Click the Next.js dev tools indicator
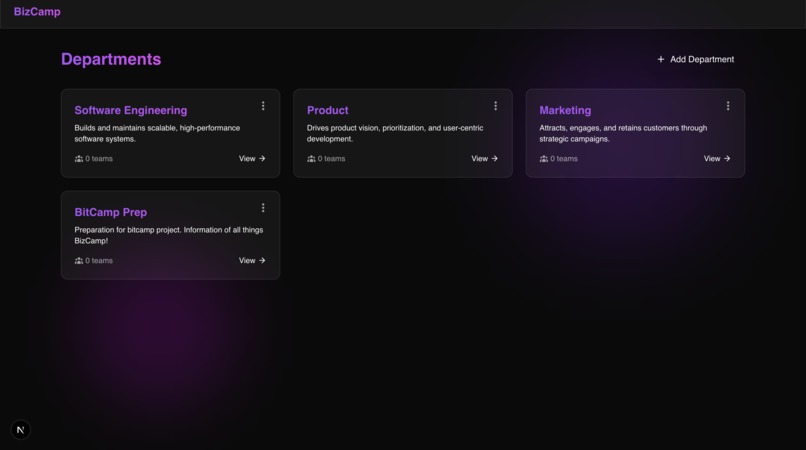Image resolution: width=806 pixels, height=450 pixels. (x=21, y=429)
